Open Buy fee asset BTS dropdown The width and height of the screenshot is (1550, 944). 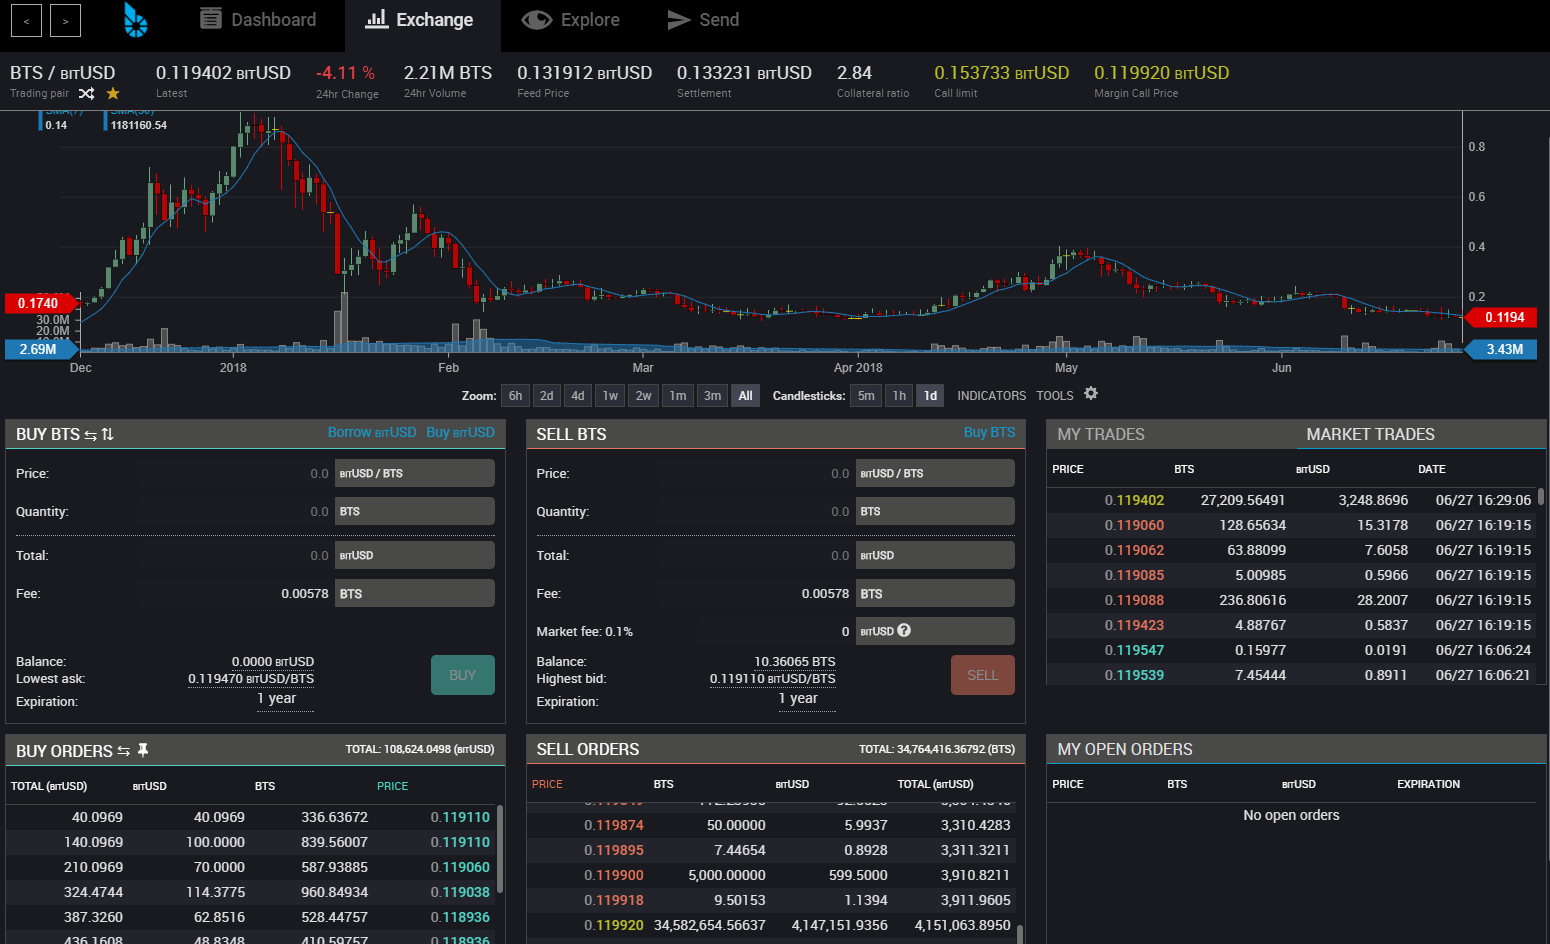pos(414,593)
